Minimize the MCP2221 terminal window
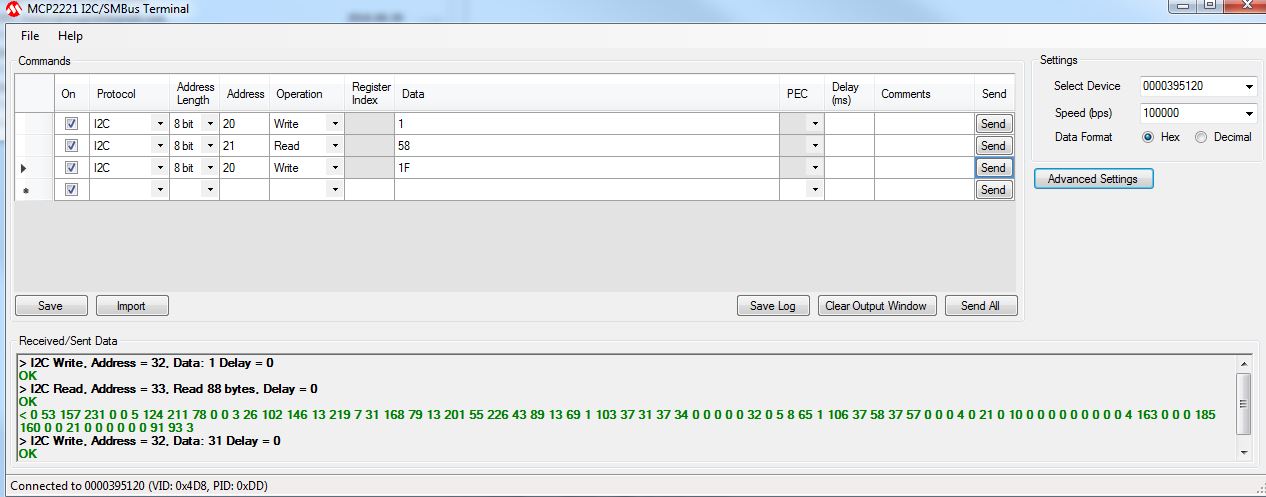 click(1182, 6)
